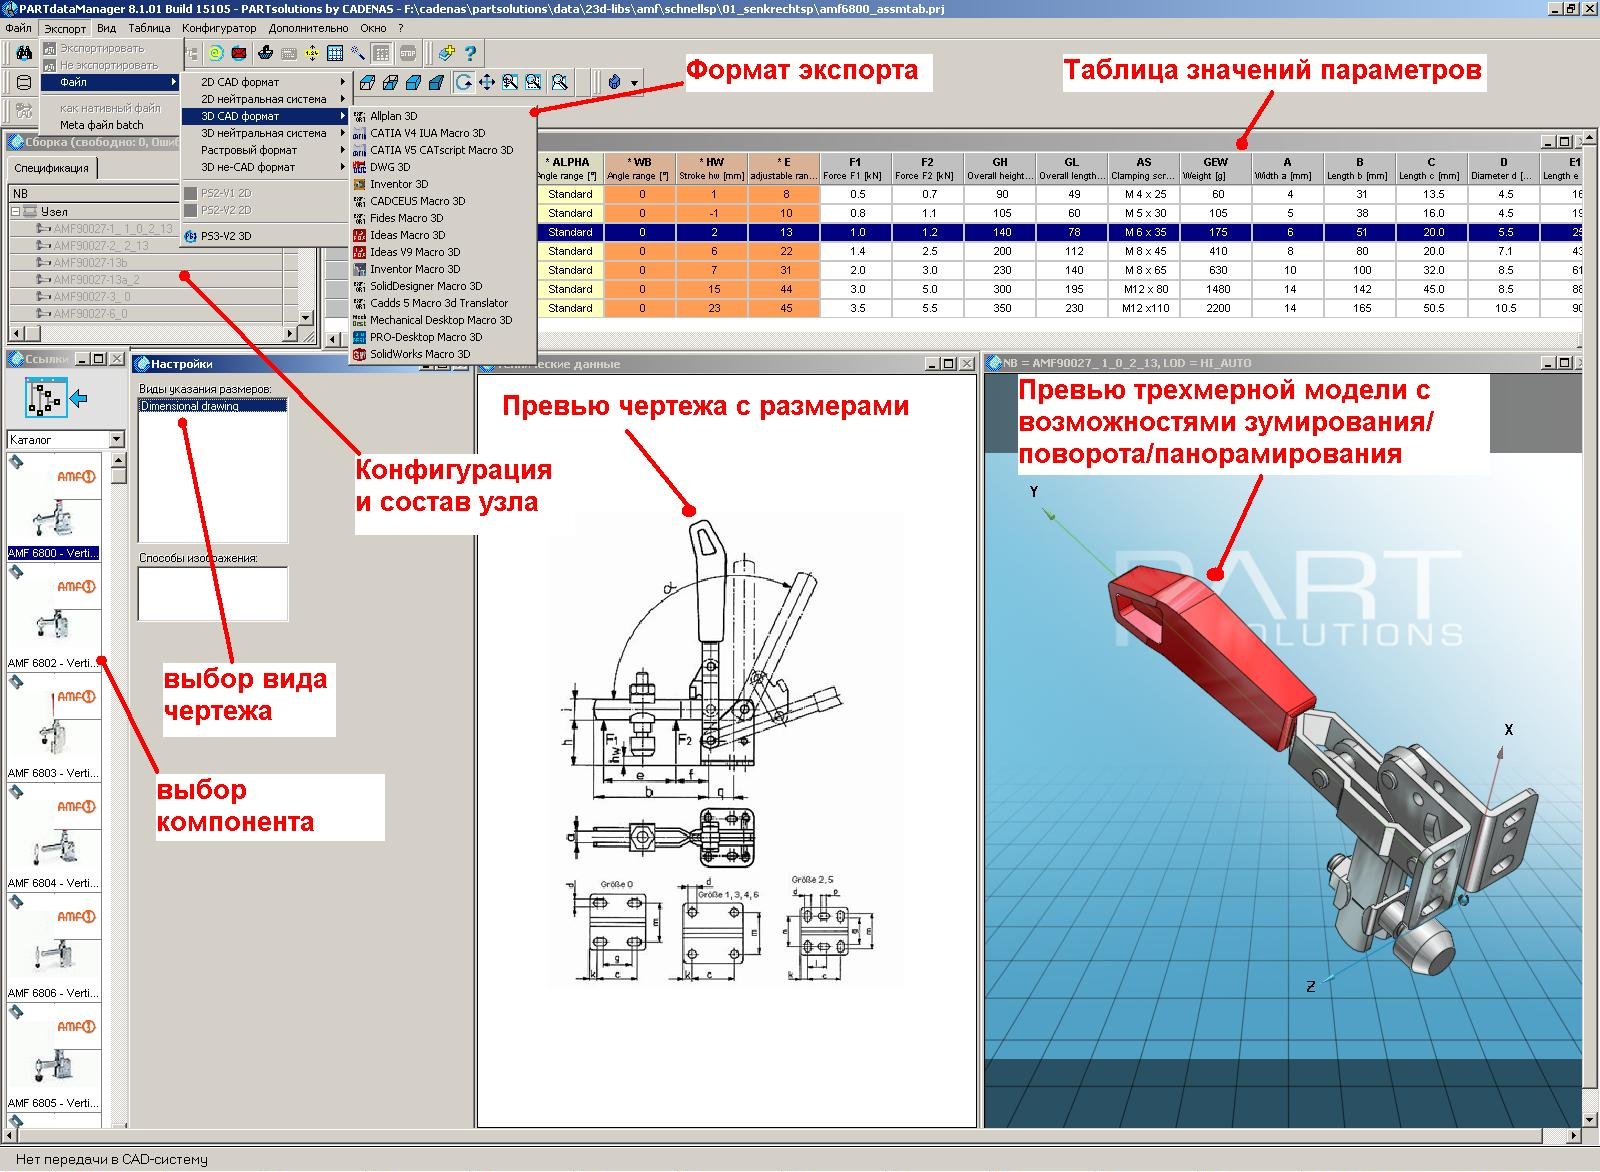The width and height of the screenshot is (1600, 1172).
Task: Collapse the Узел tree node
Action: 17,212
